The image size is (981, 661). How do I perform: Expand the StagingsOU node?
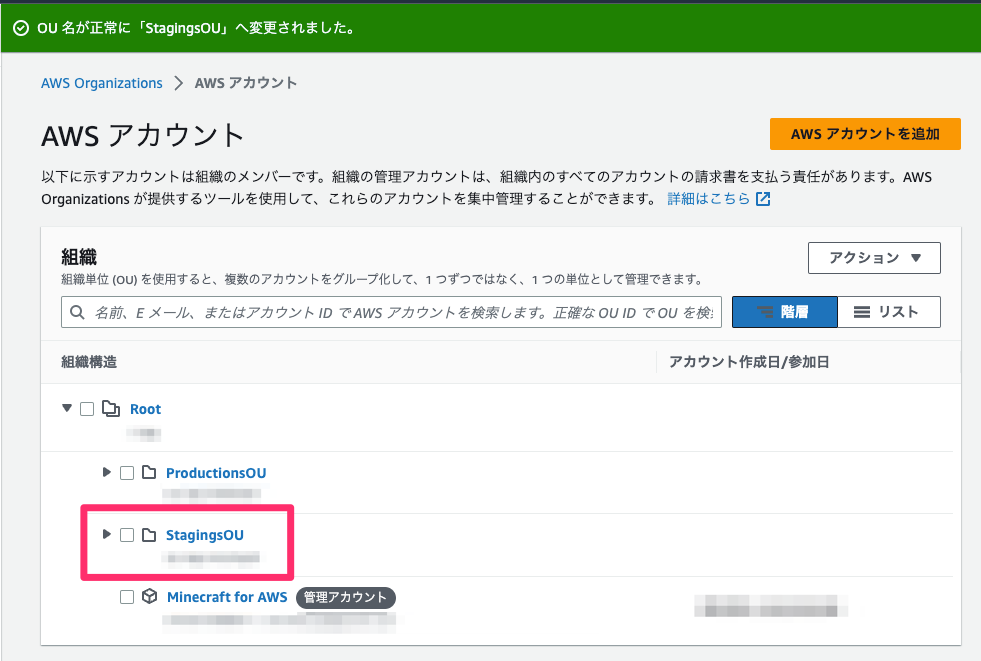pos(106,534)
